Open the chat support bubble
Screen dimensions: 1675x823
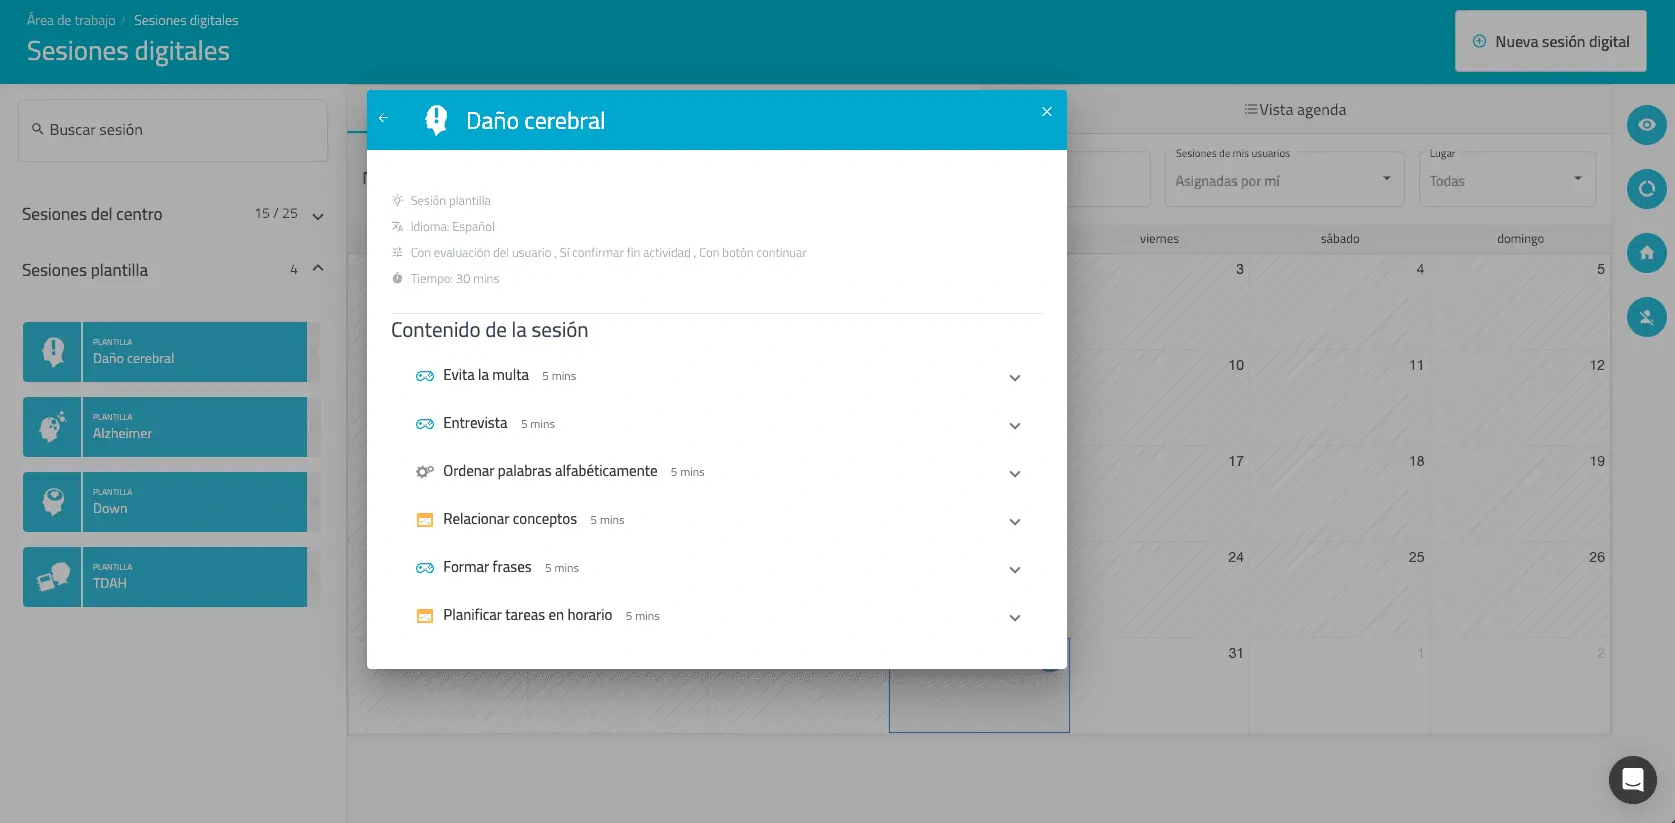point(1632,780)
